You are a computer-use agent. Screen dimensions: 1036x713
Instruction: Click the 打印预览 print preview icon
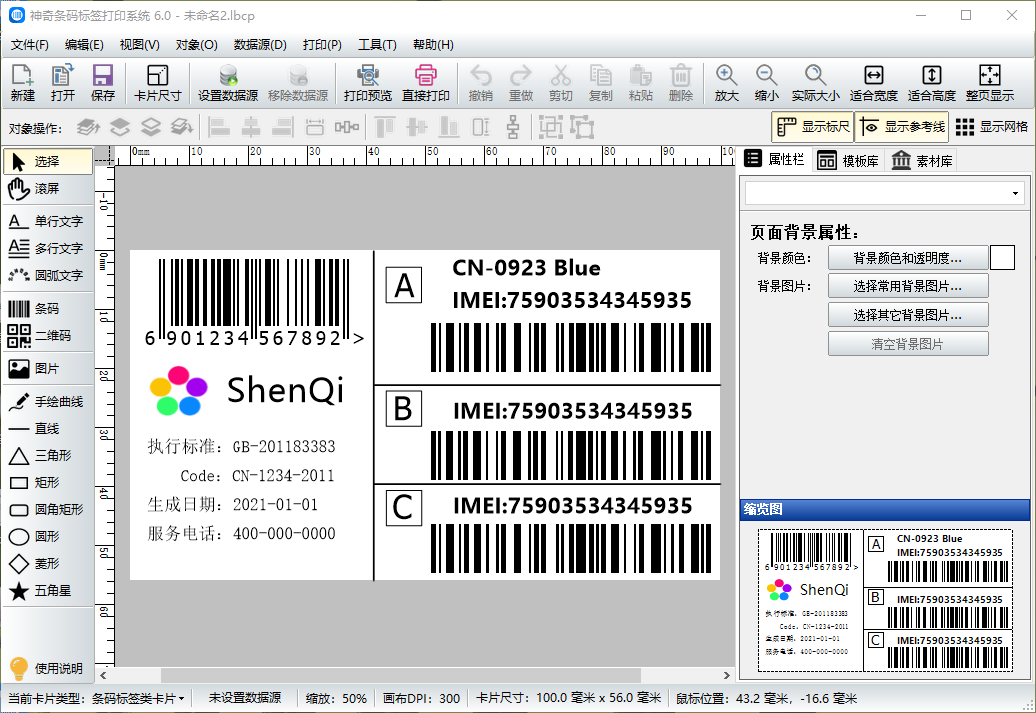pos(367,84)
